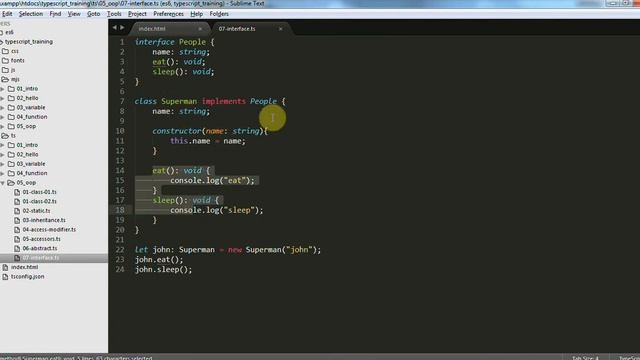Click file icon of tsconfig.json

pos(5,276)
